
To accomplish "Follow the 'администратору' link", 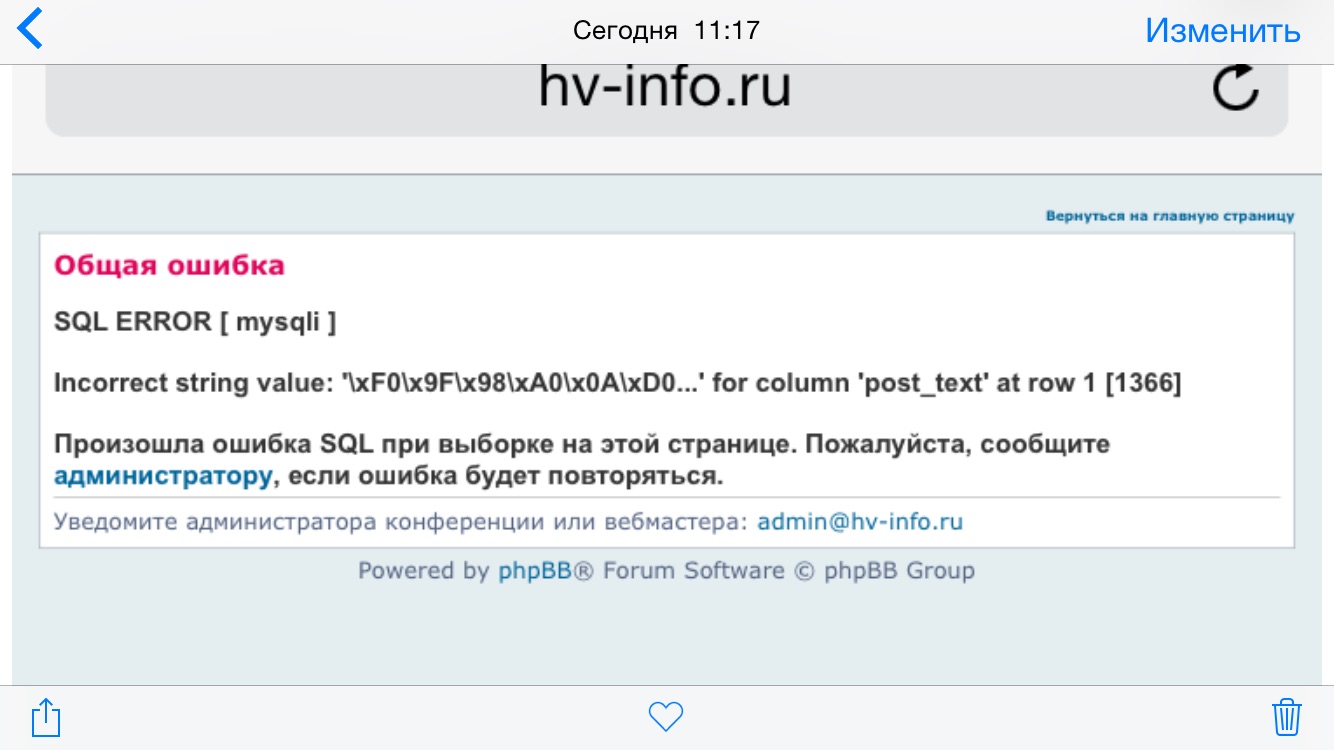I will [162, 476].
